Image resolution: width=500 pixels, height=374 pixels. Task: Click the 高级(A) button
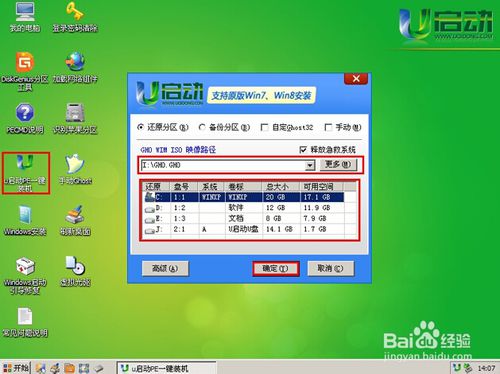(x=165, y=269)
